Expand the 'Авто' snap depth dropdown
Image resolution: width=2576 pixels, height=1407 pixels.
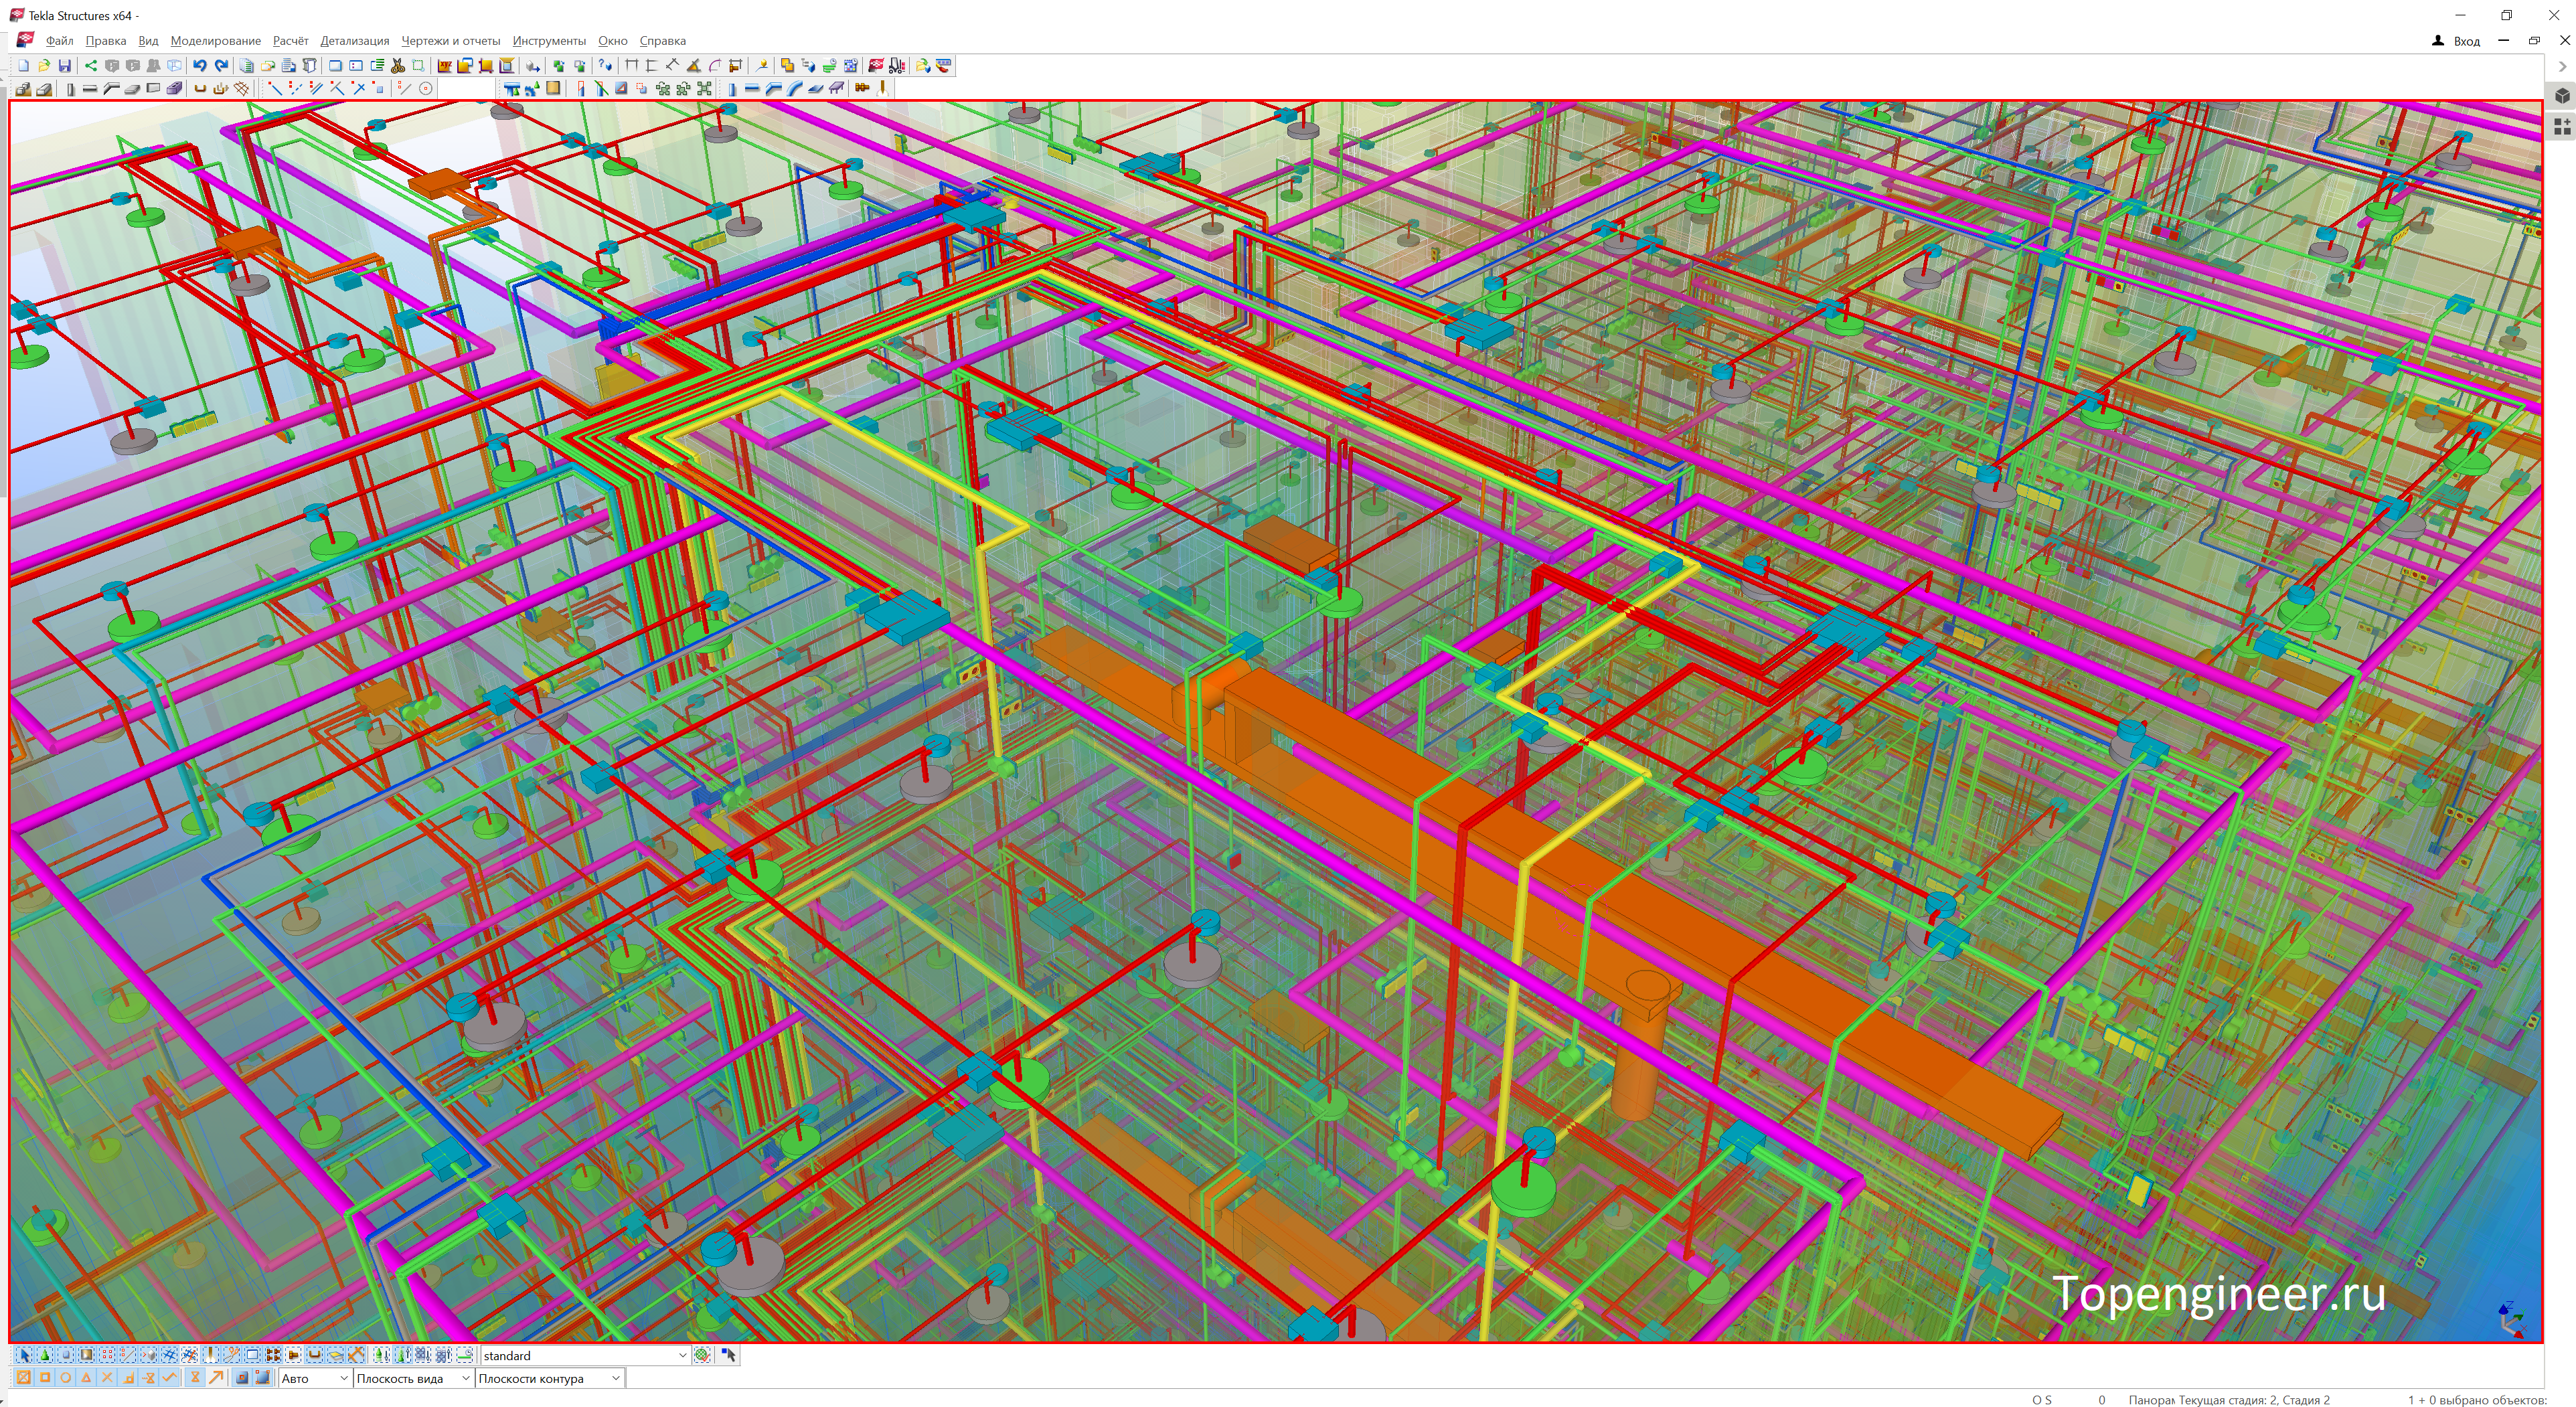pos(343,1379)
